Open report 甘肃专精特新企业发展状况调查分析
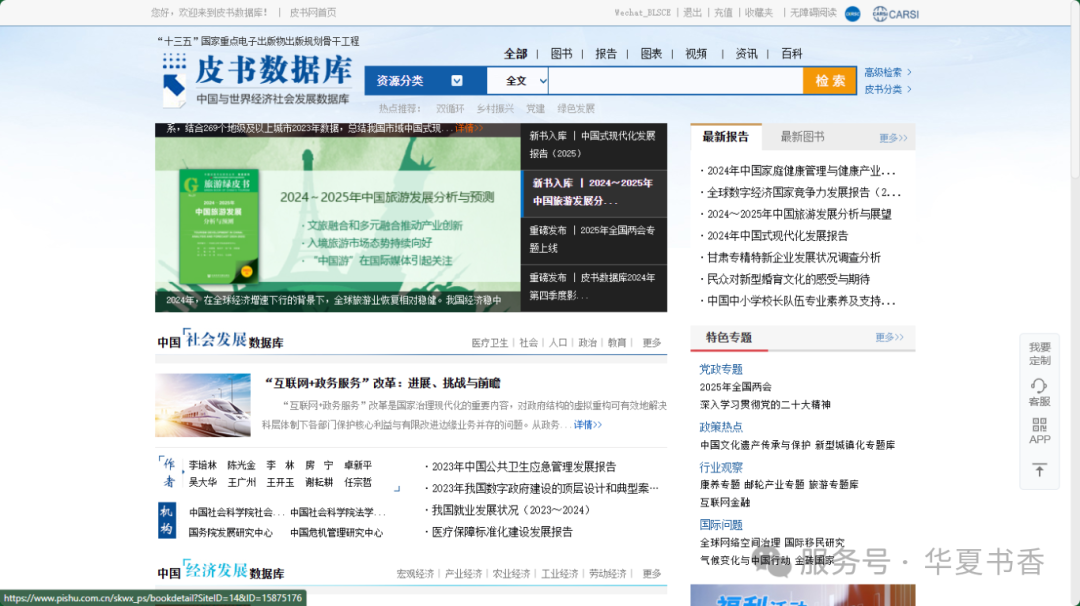This screenshot has width=1080, height=606. coord(793,258)
